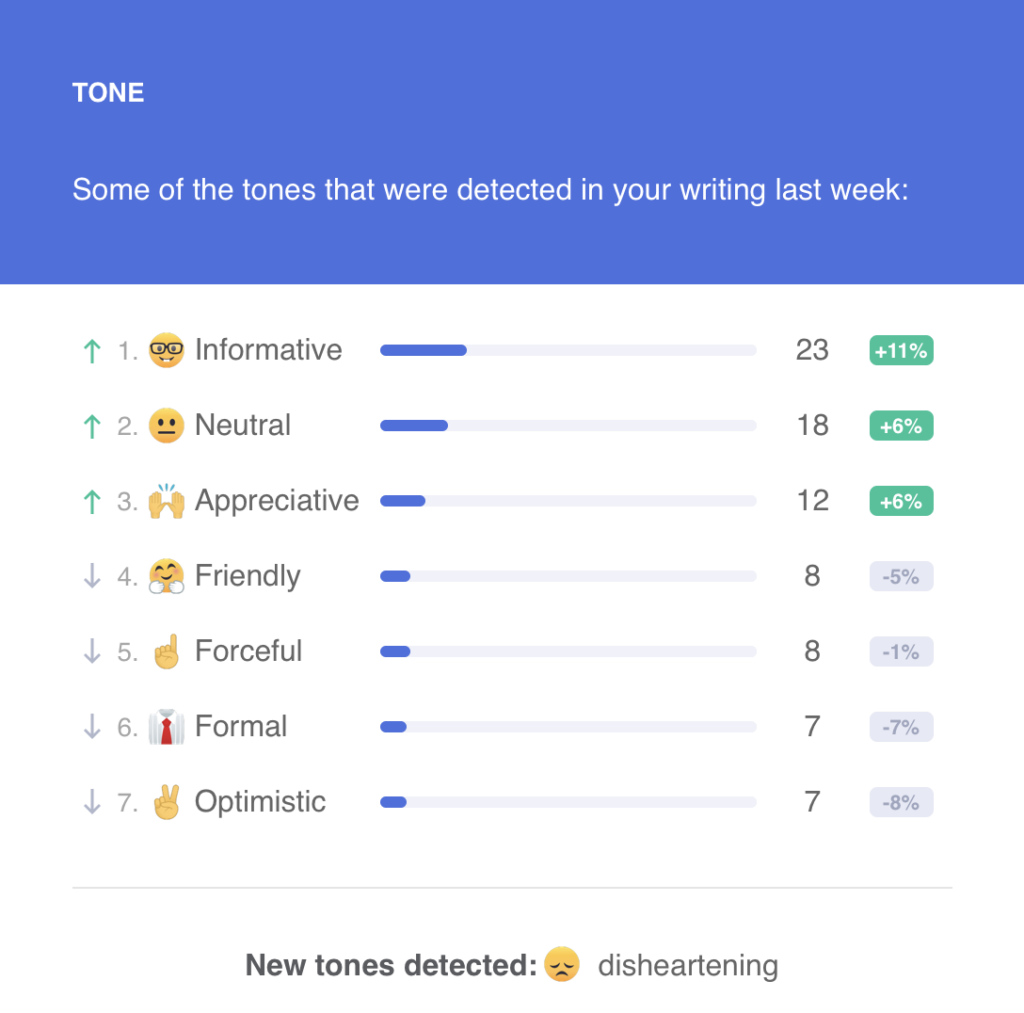Select the Appreciative tone label

pos(277,502)
